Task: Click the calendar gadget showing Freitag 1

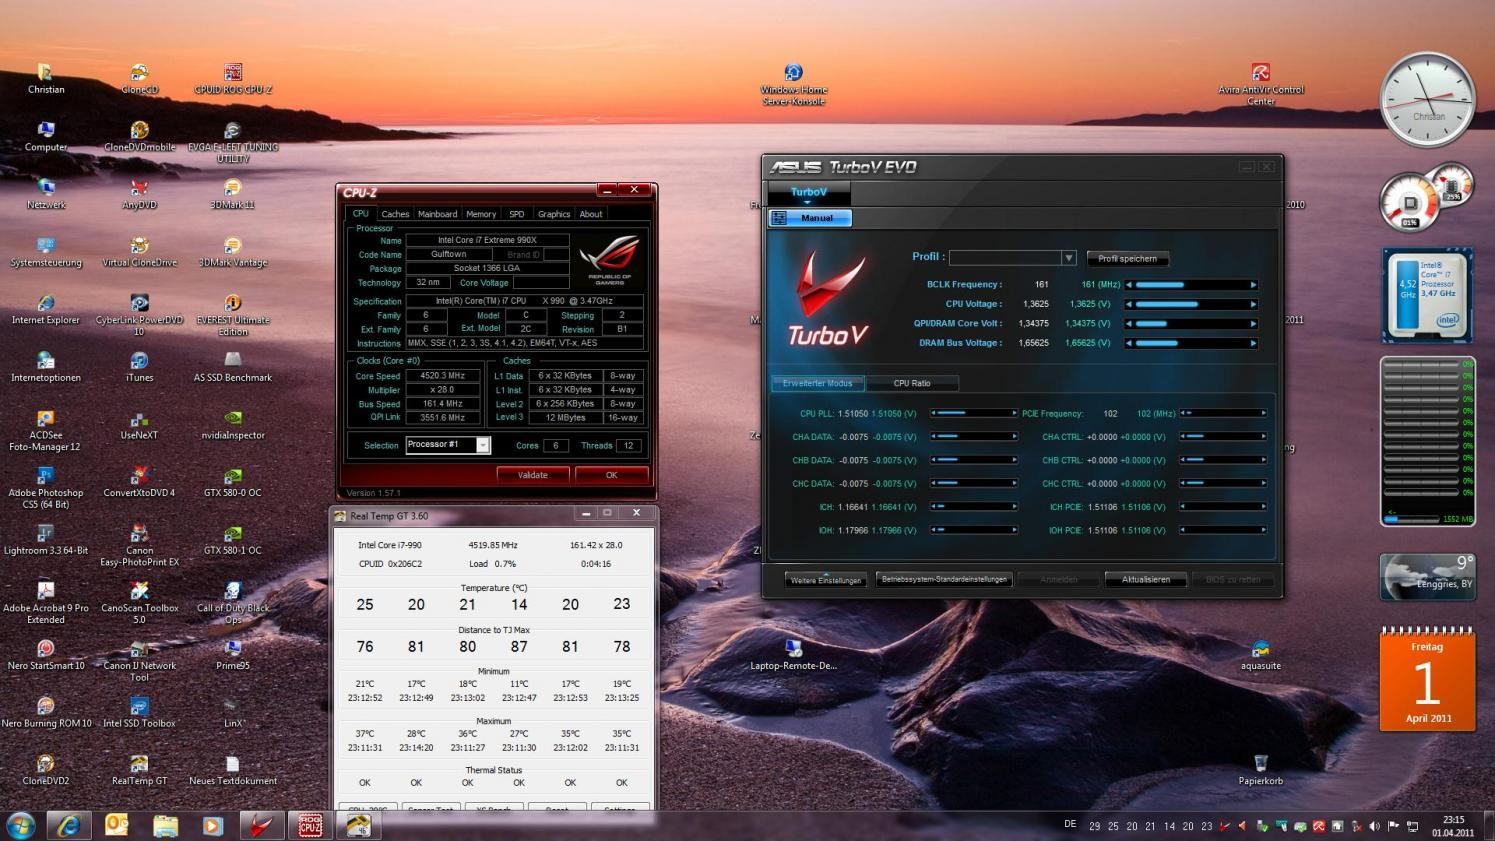Action: tap(1427, 679)
